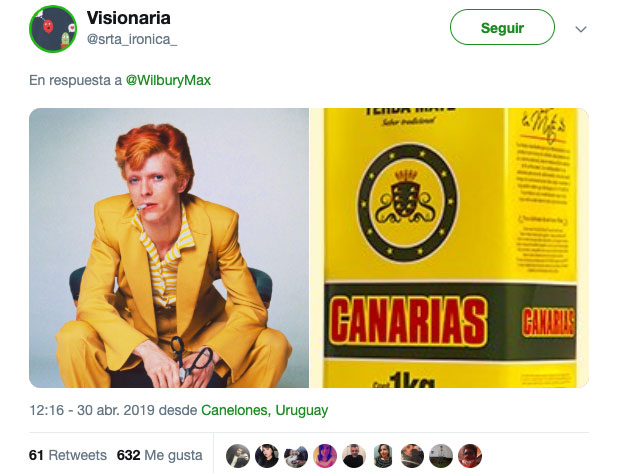The width and height of the screenshot is (617, 473).
Task: Visit the @WilburyMax mention link
Action: 168,80
